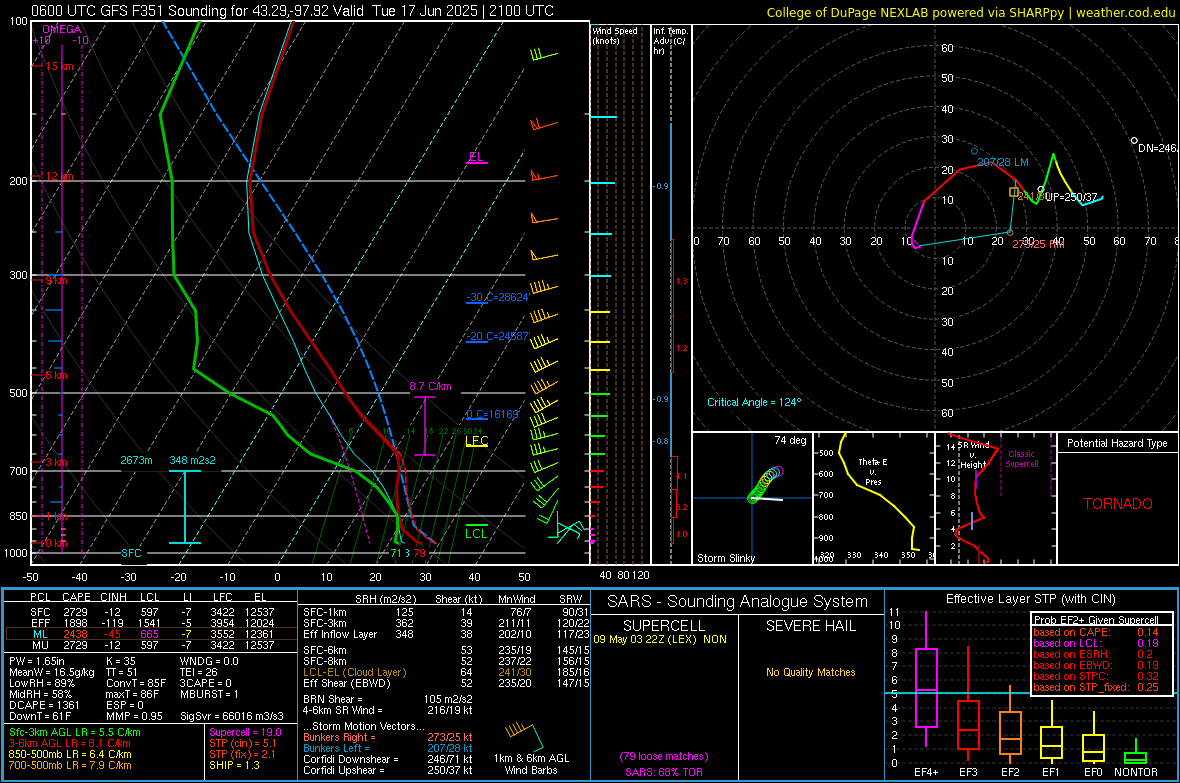Click the Prob EF2+ Given Supercell header
This screenshot has height=783, width=1180.
(1096, 620)
